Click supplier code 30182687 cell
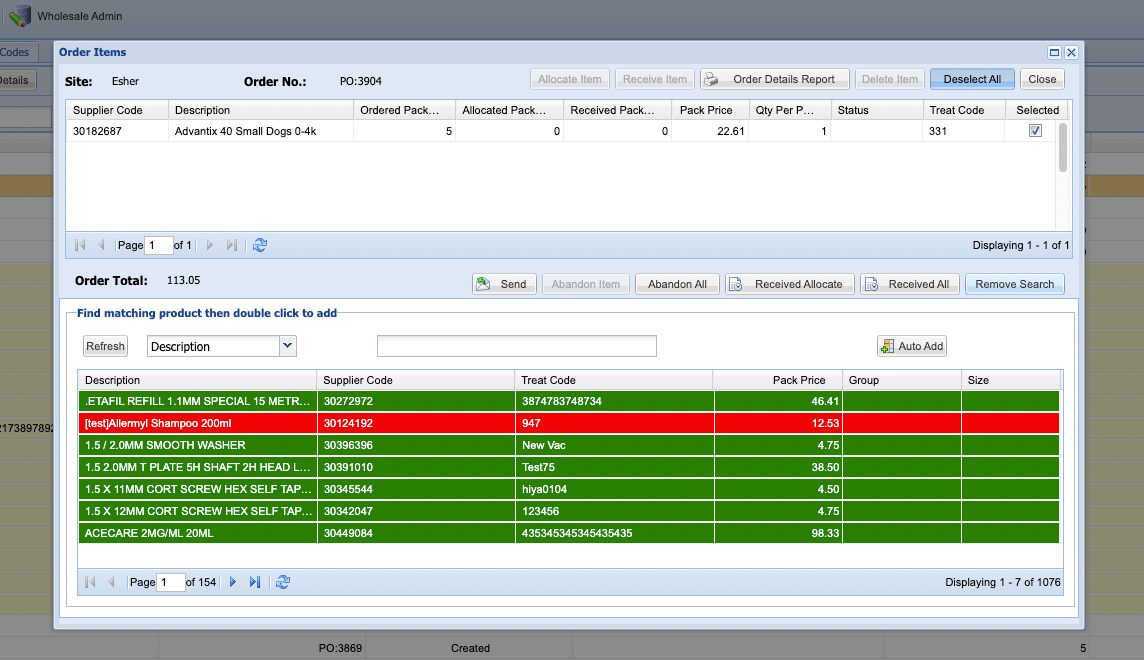Image resolution: width=1144 pixels, height=660 pixels. (x=117, y=131)
